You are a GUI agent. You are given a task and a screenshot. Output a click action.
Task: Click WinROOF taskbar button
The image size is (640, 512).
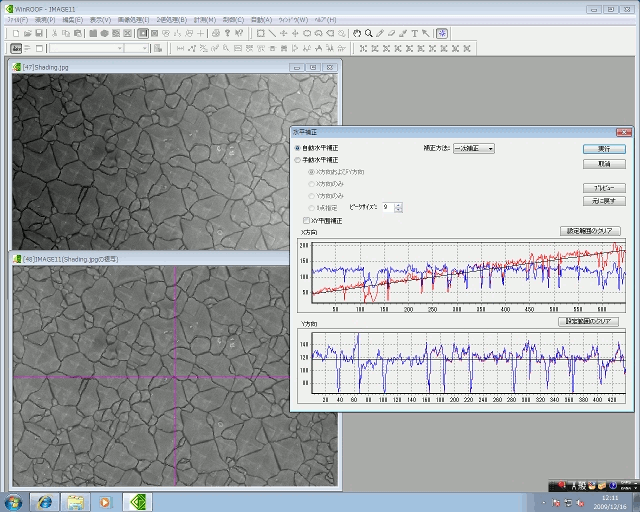(x=138, y=502)
